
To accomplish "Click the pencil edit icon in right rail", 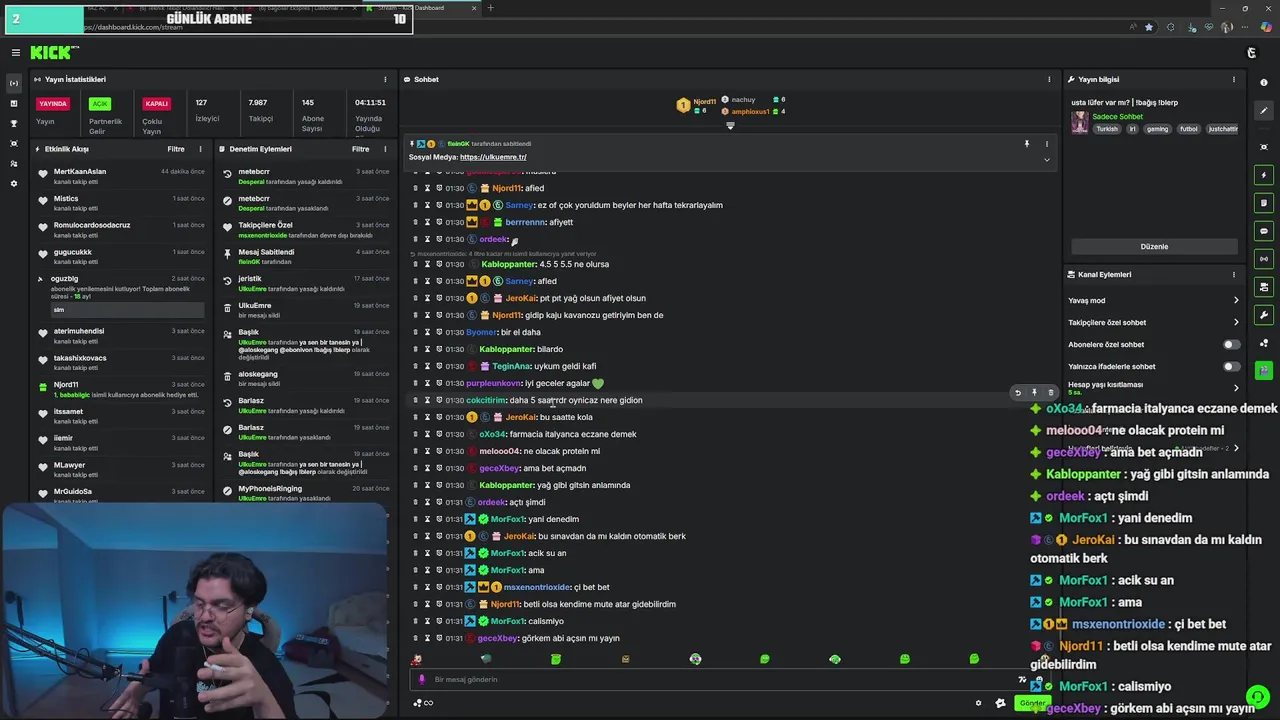I will 1264,111.
